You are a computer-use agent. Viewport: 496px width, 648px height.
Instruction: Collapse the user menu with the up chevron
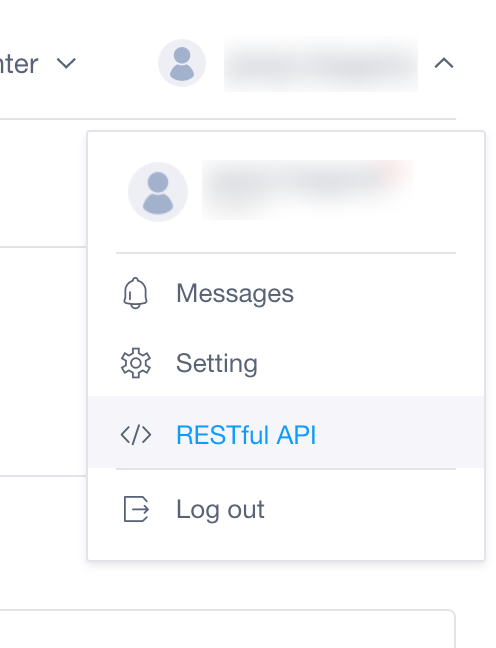[444, 63]
